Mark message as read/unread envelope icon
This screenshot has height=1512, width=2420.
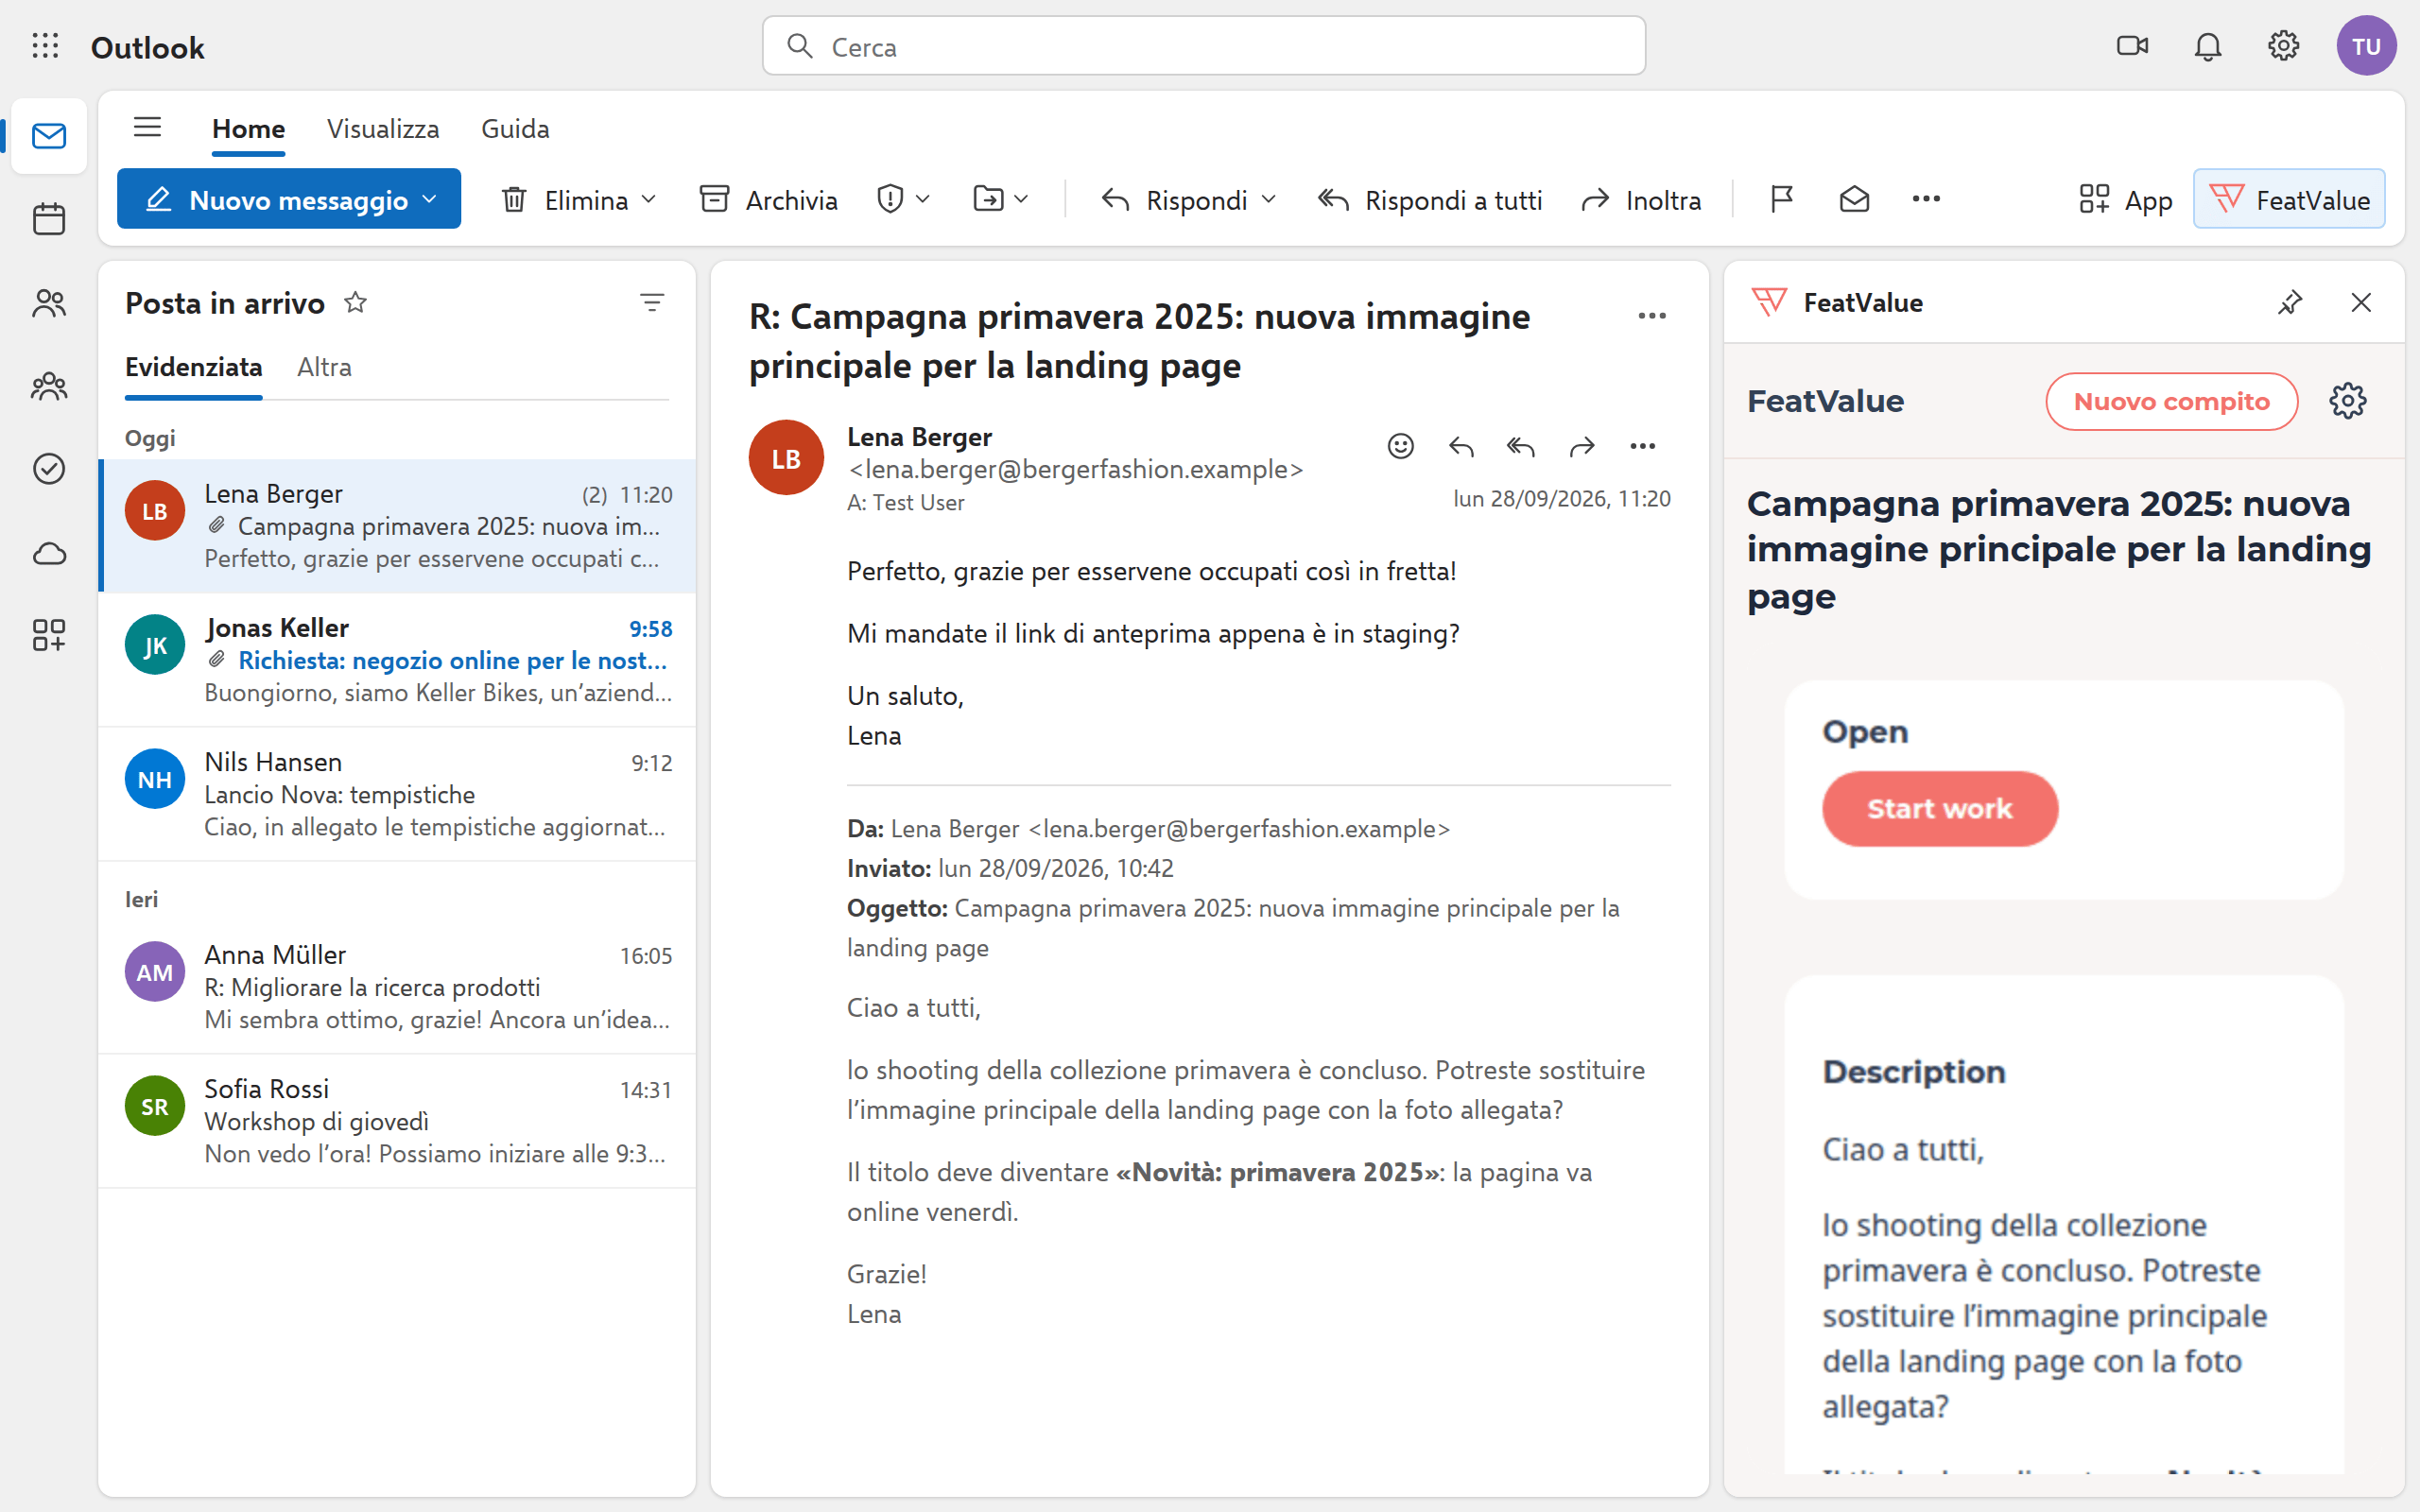click(x=1854, y=199)
